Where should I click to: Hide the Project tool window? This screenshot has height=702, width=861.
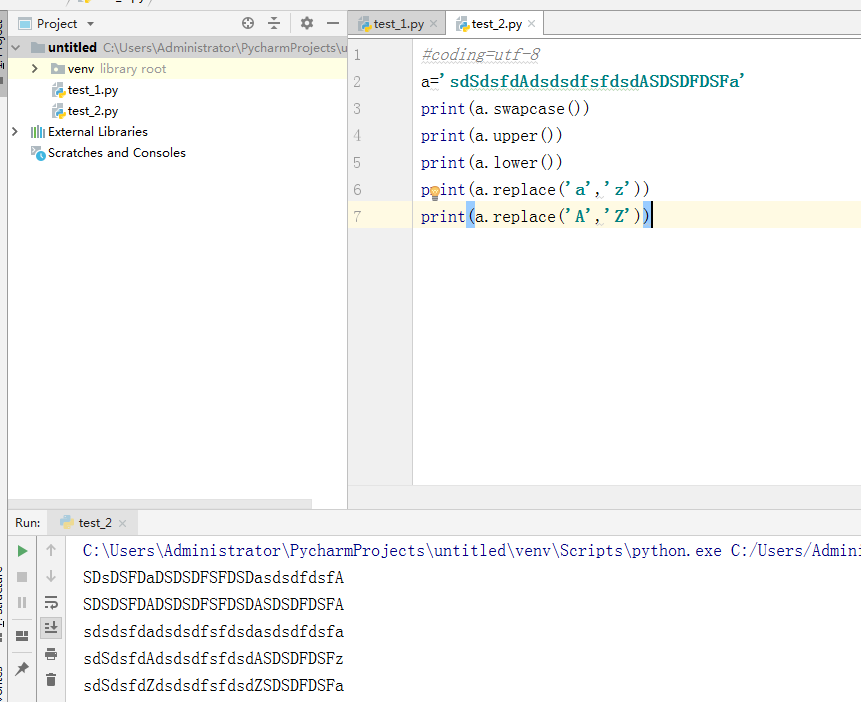332,23
